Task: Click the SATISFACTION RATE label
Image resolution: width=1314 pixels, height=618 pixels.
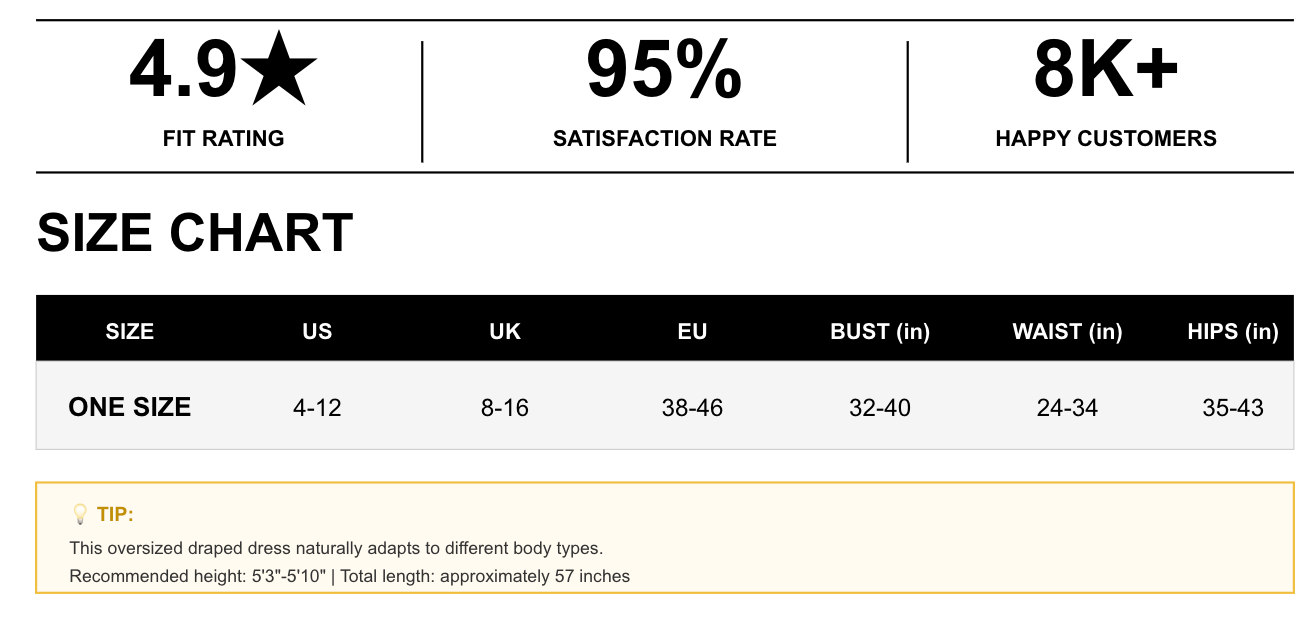Action: (664, 138)
